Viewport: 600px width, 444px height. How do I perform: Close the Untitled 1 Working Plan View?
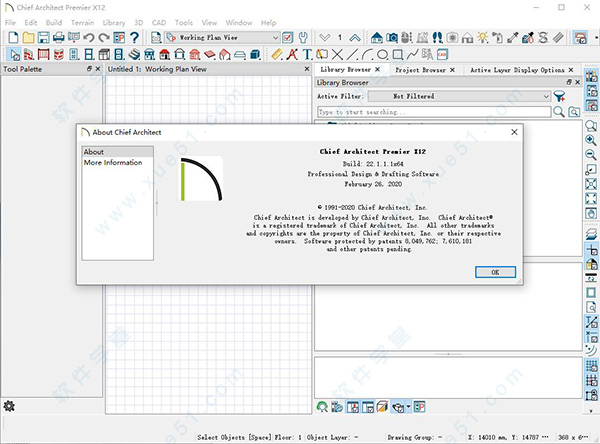coord(307,69)
